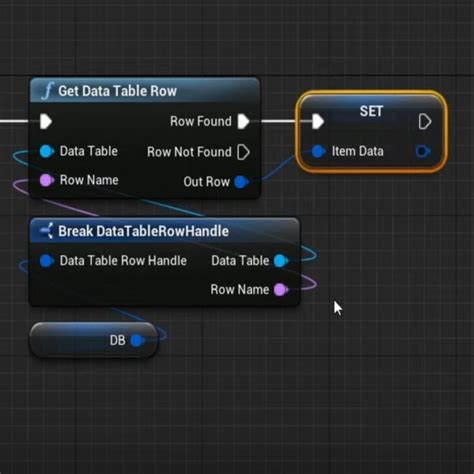Click the Get Data Table Row input execution pin
Viewport: 474px width, 474px height.
pyautogui.click(x=46, y=121)
